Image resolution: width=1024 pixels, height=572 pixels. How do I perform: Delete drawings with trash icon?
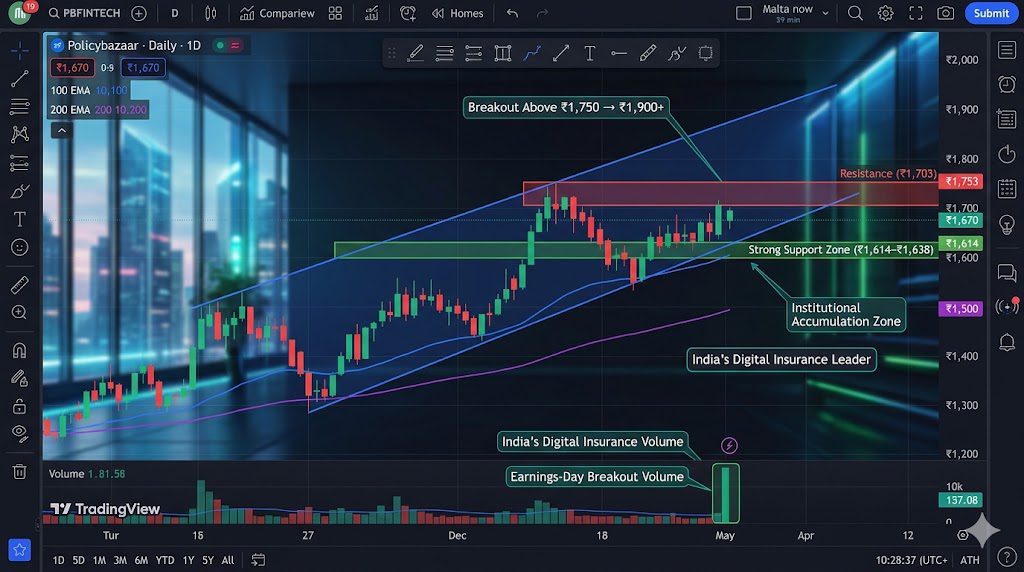[20, 471]
